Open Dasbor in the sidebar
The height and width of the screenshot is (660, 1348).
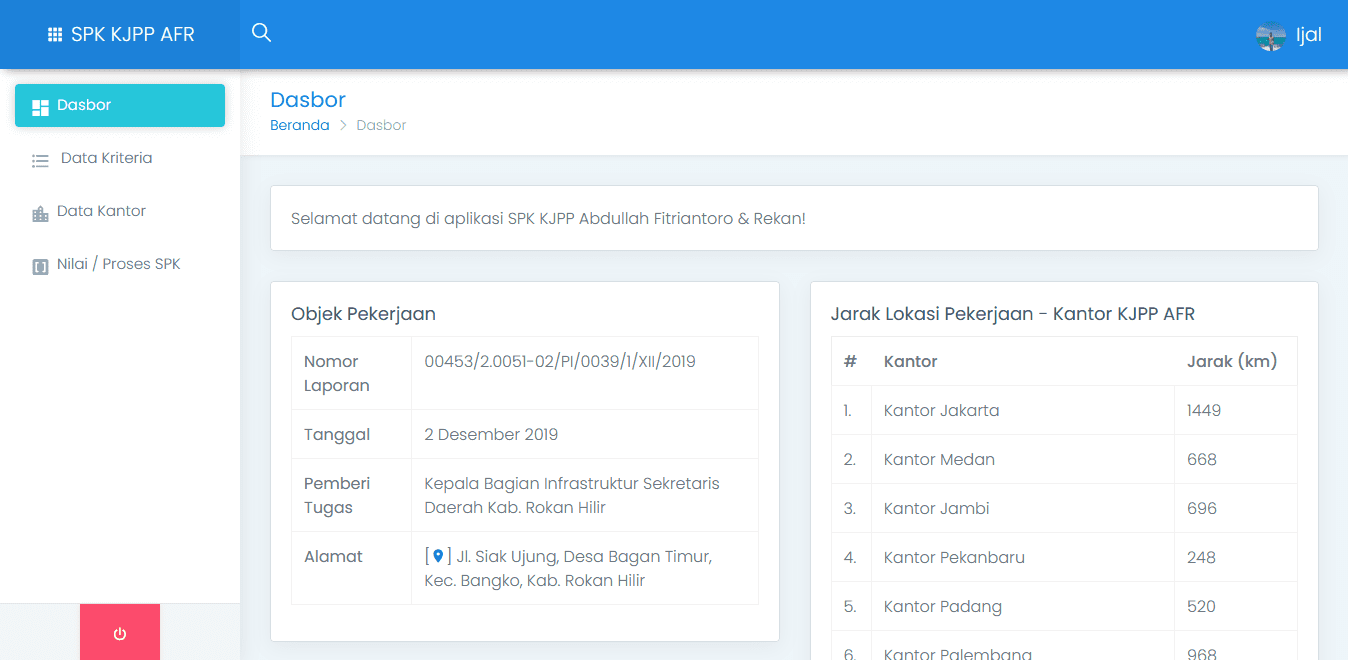pos(120,105)
